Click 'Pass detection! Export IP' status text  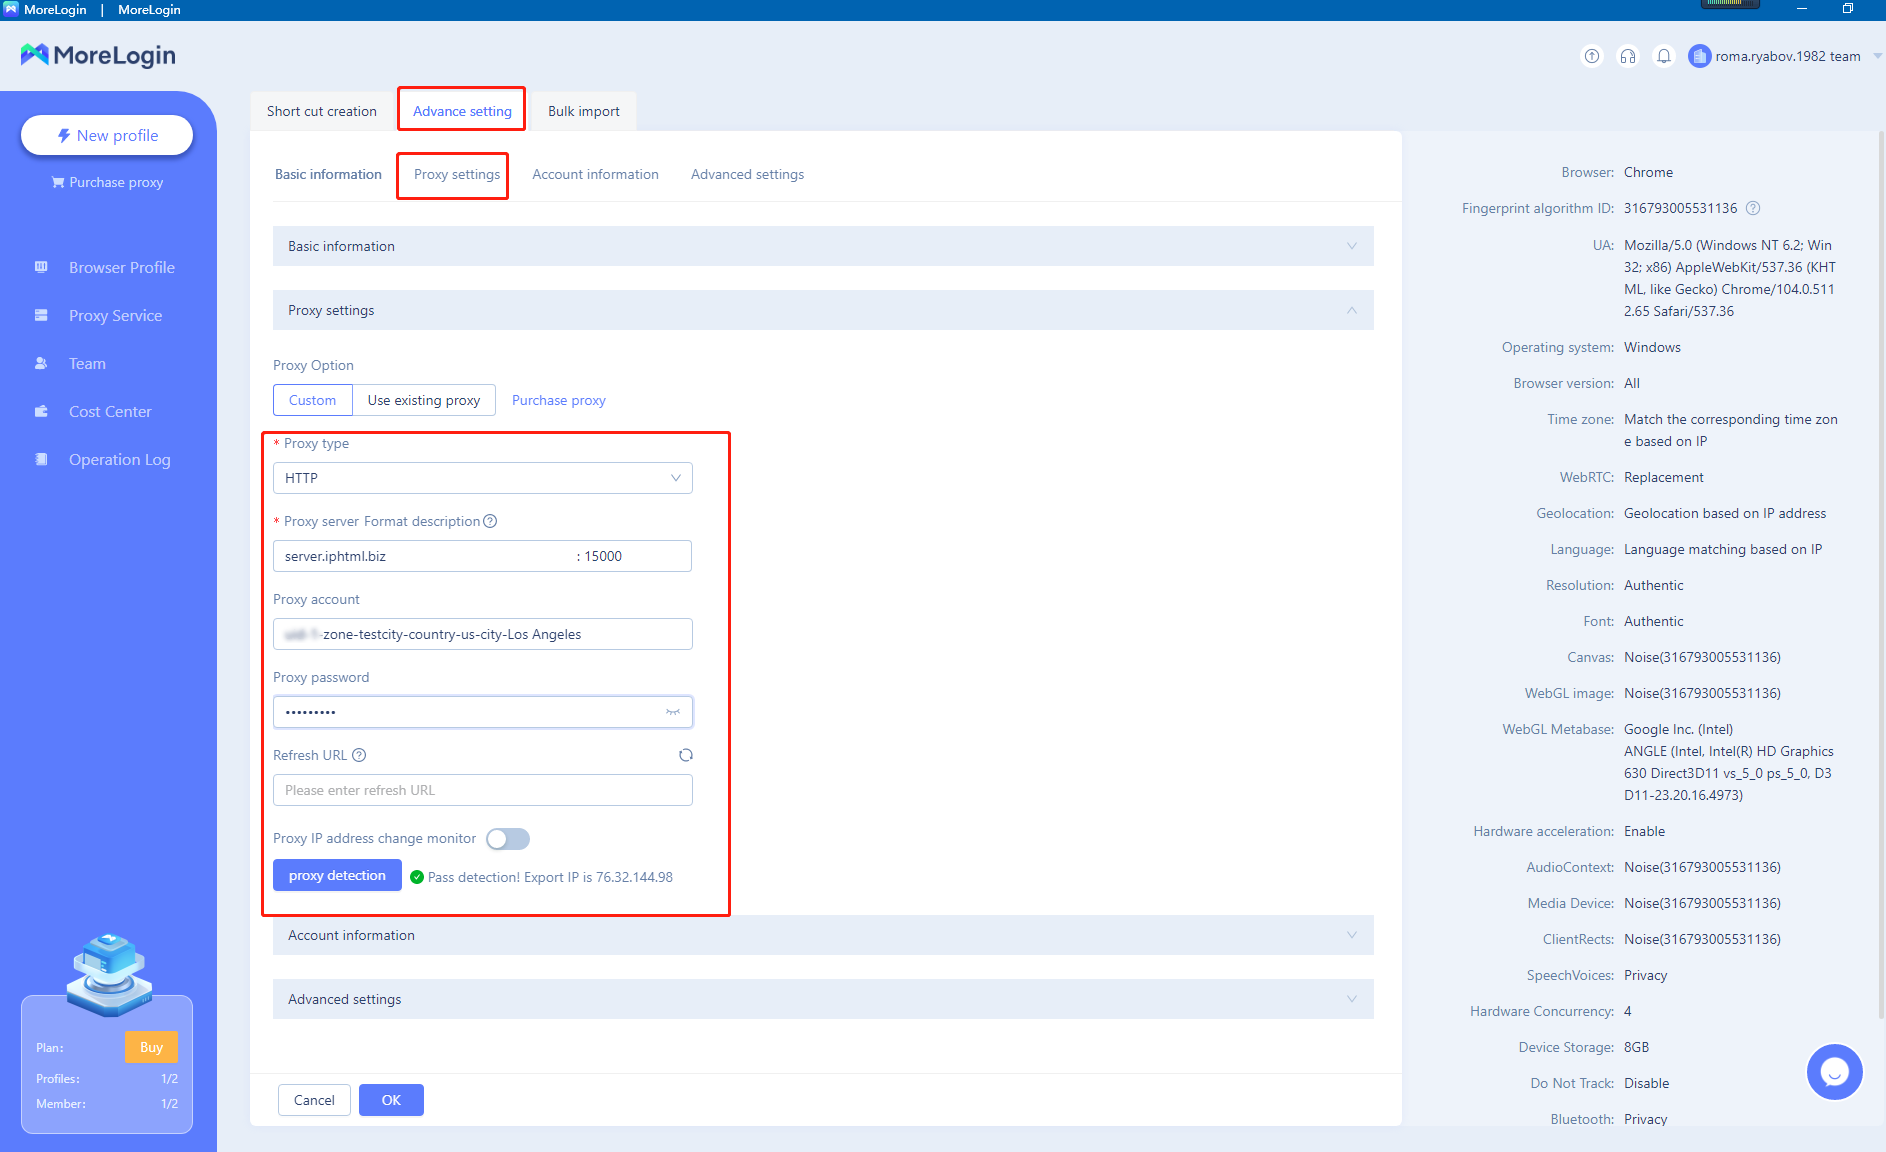click(550, 877)
